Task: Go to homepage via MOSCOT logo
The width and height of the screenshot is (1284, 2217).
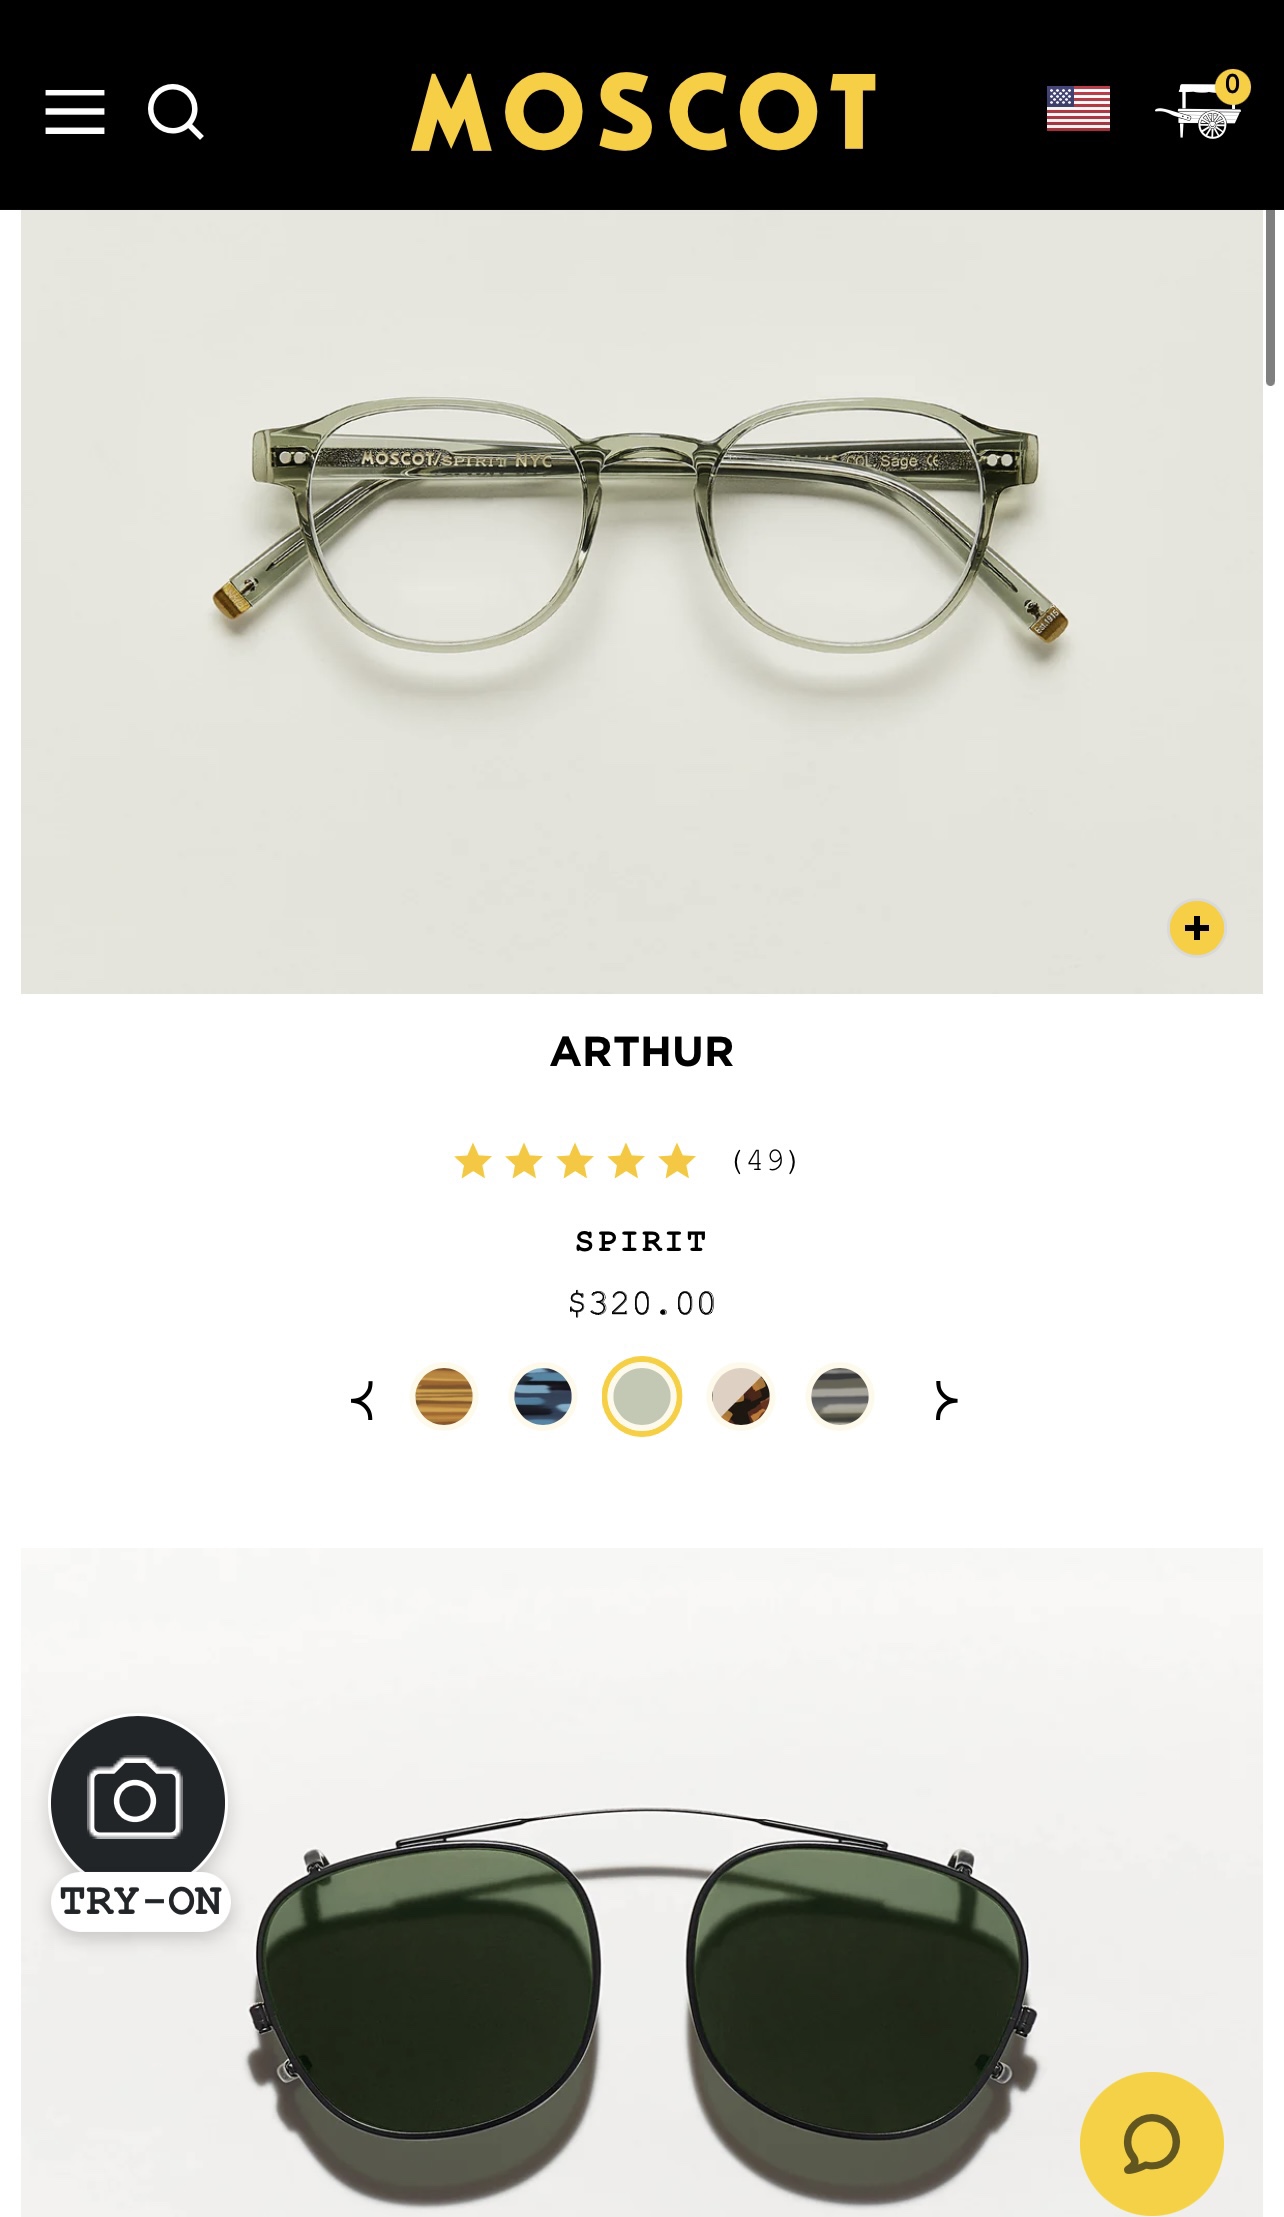Action: (x=643, y=111)
